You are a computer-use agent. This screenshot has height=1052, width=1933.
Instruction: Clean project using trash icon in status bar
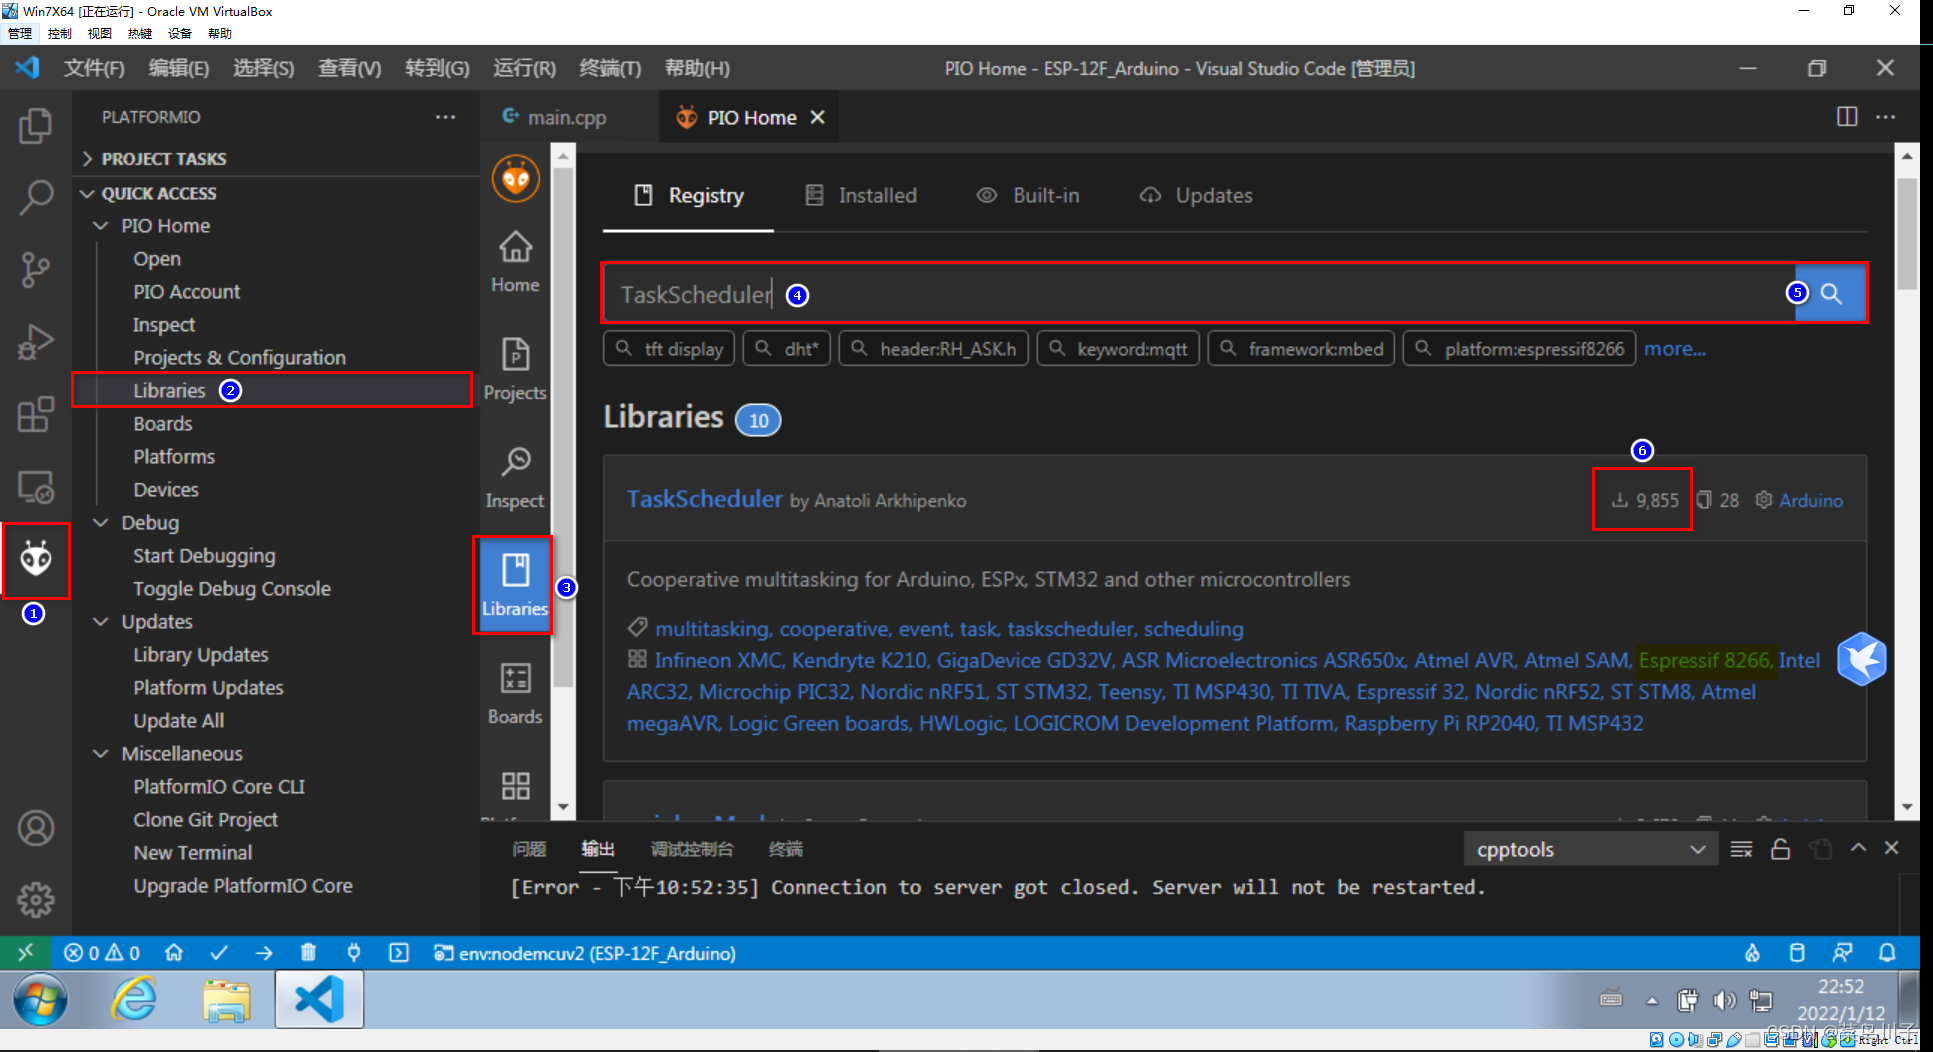click(308, 952)
